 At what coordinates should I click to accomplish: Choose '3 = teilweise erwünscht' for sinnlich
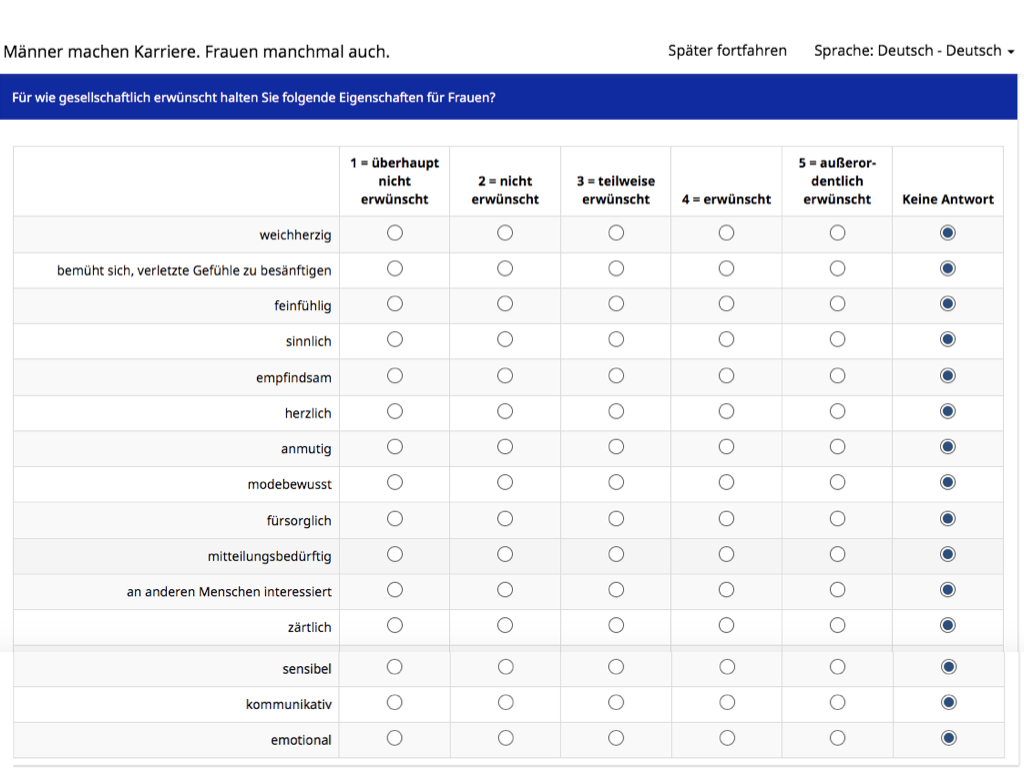click(616, 340)
